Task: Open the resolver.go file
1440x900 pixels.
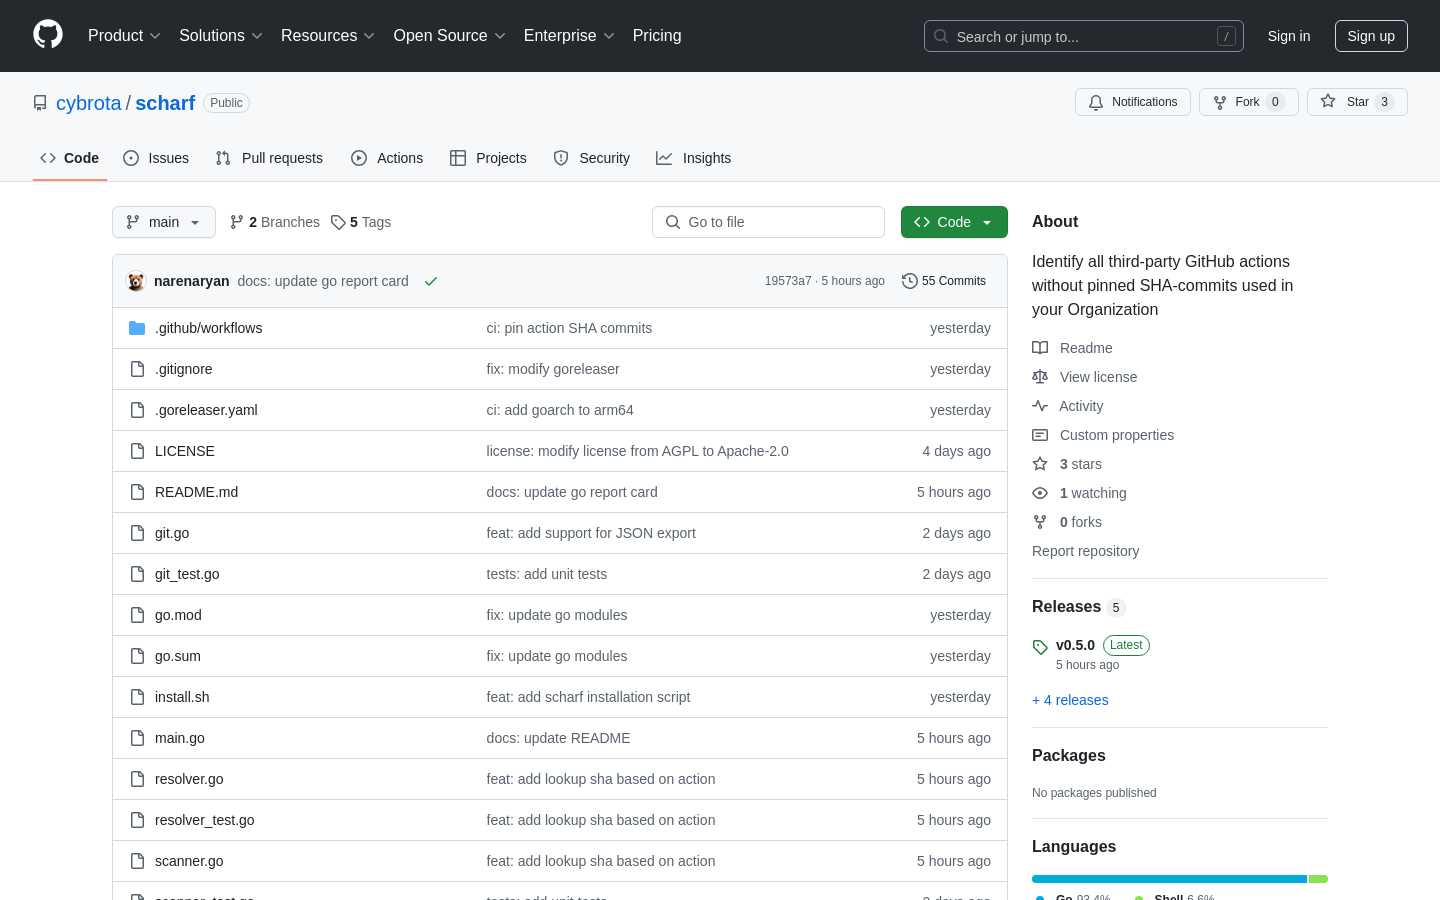Action: pos(189,779)
